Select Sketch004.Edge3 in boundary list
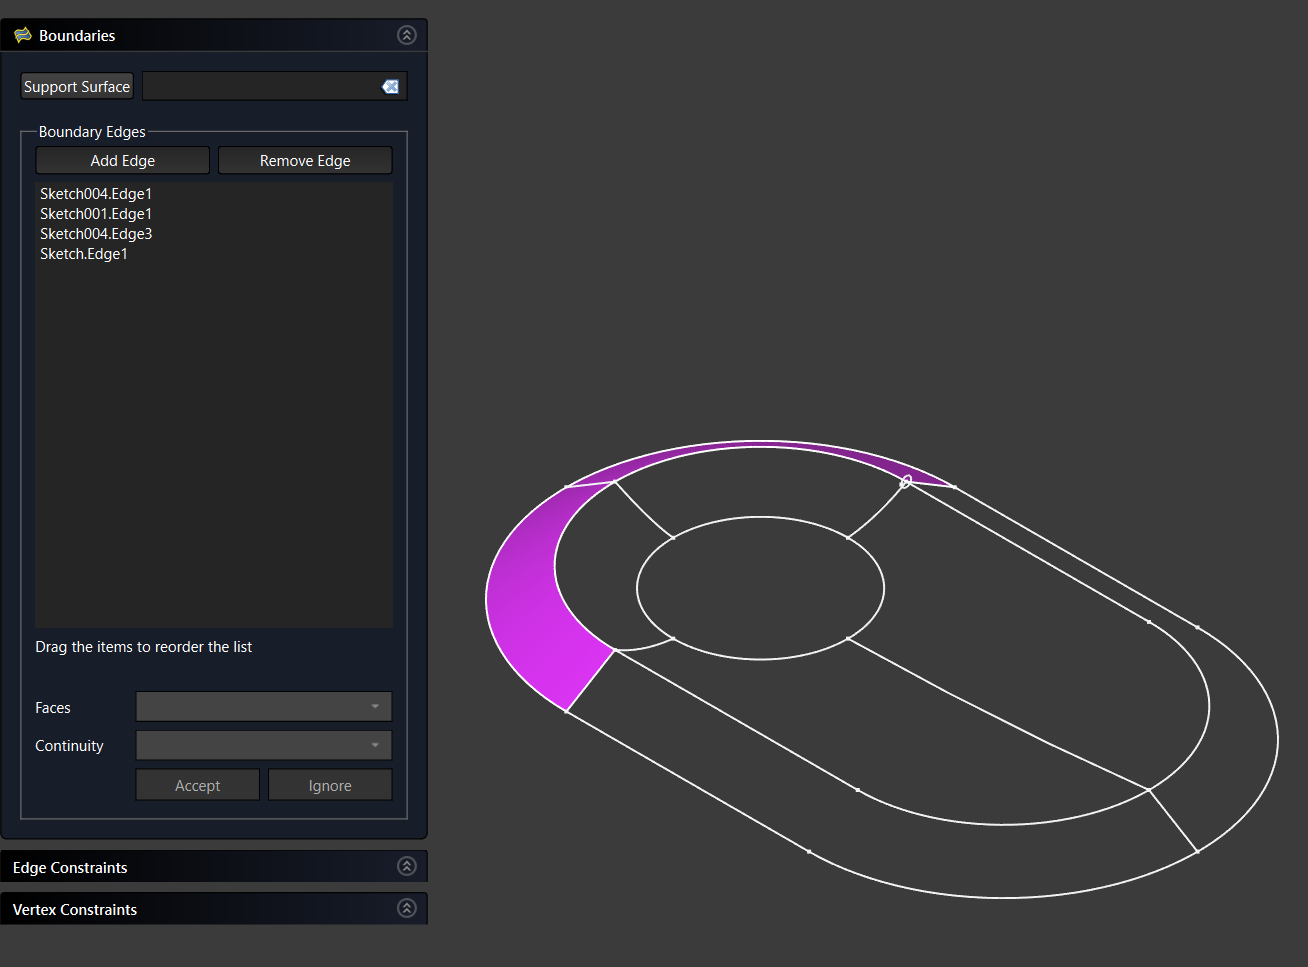The image size is (1308, 967). tap(96, 234)
